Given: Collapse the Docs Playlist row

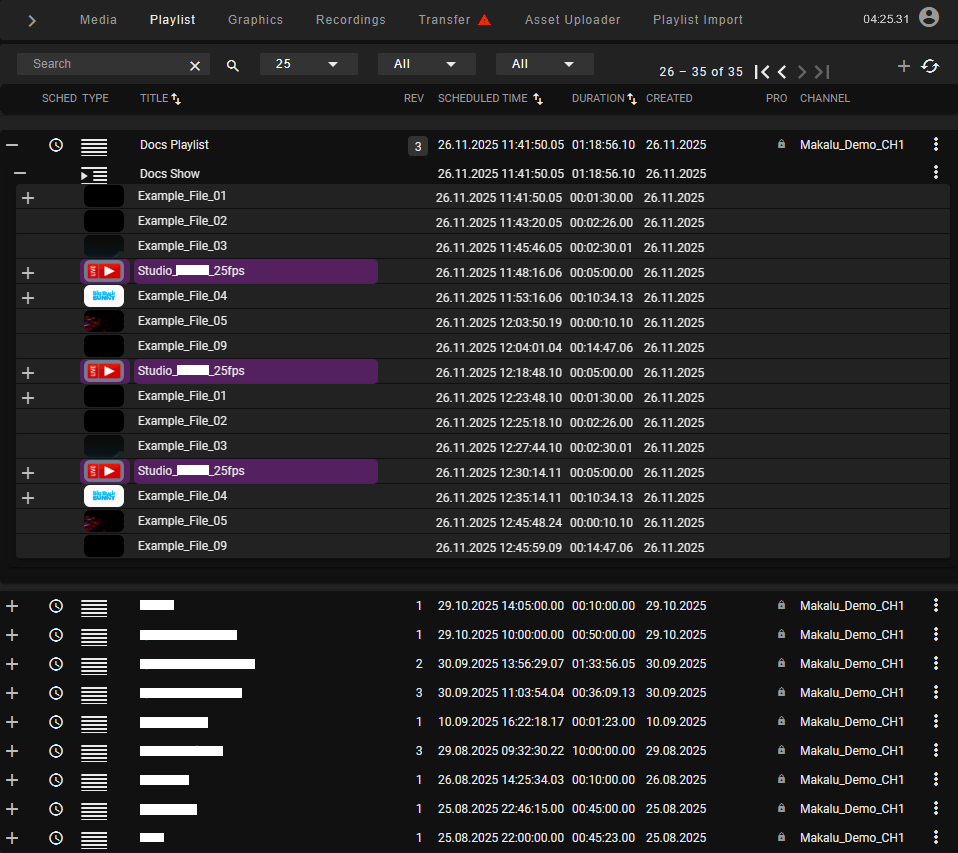Looking at the screenshot, I should click(x=12, y=145).
